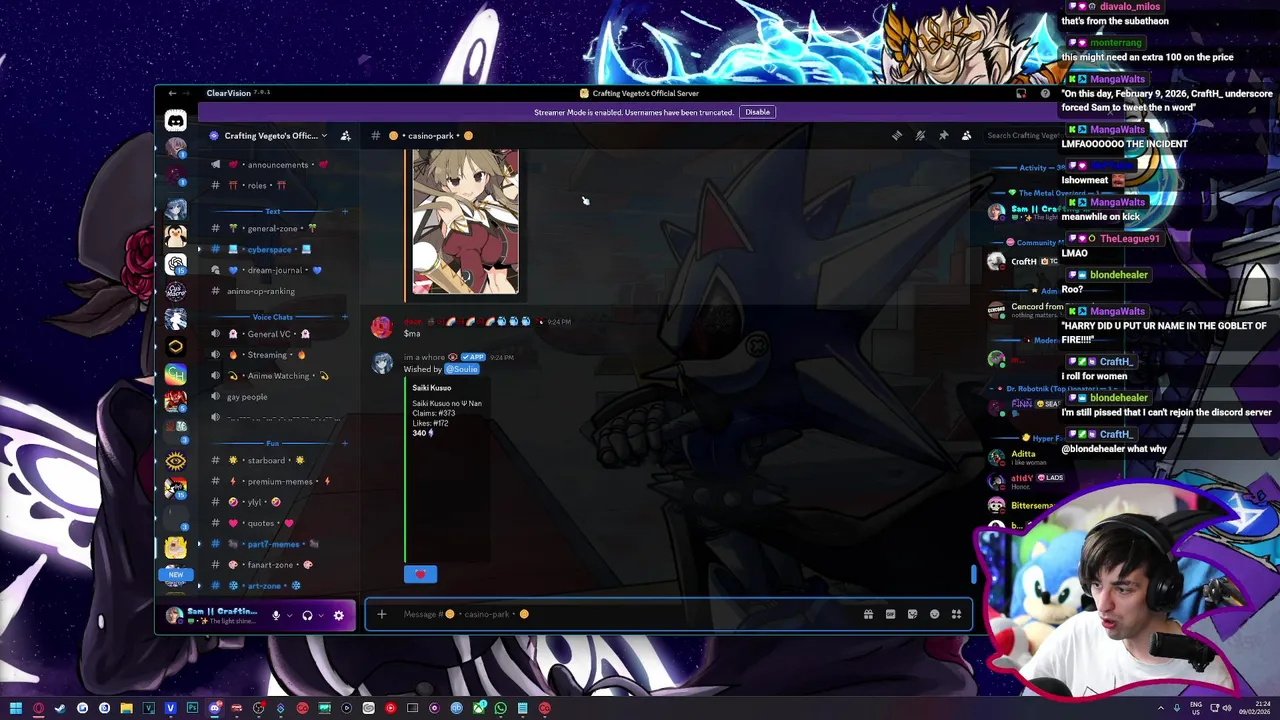This screenshot has height=720, width=1280.
Task: Open the dream-journal channel
Action: (x=276, y=270)
